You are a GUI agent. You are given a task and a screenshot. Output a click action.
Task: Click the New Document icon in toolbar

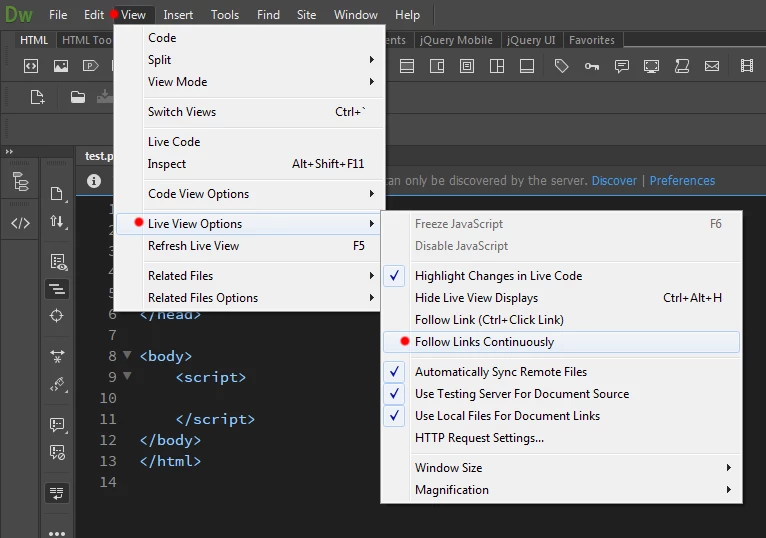click(x=38, y=97)
